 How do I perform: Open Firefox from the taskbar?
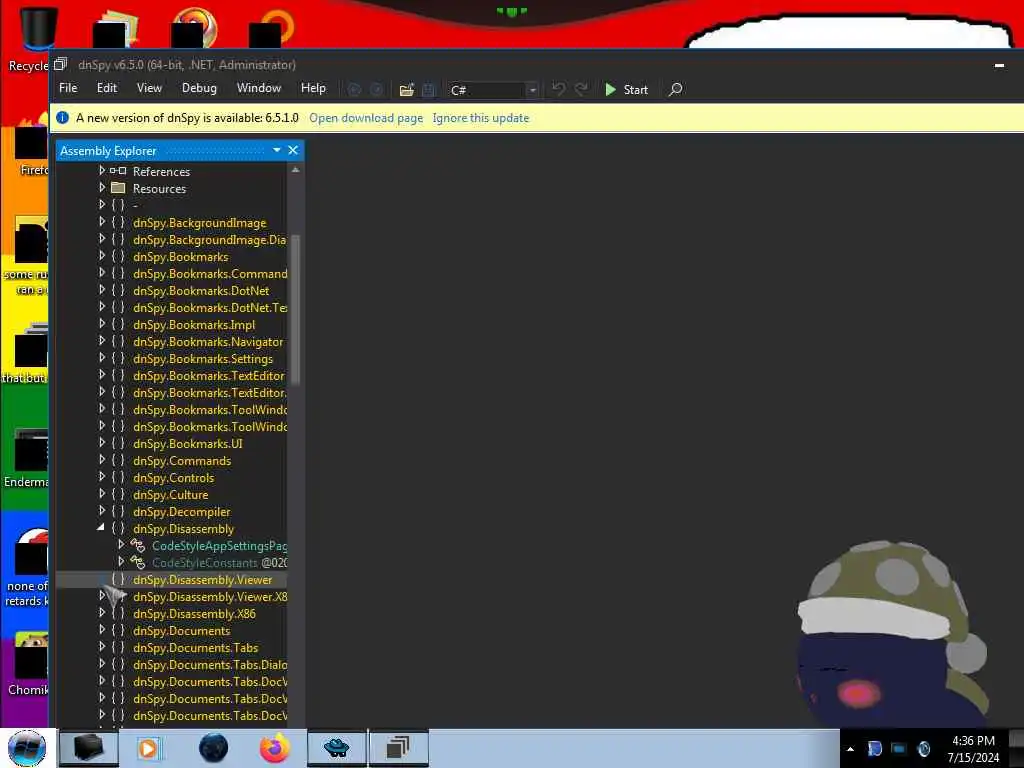pos(274,748)
